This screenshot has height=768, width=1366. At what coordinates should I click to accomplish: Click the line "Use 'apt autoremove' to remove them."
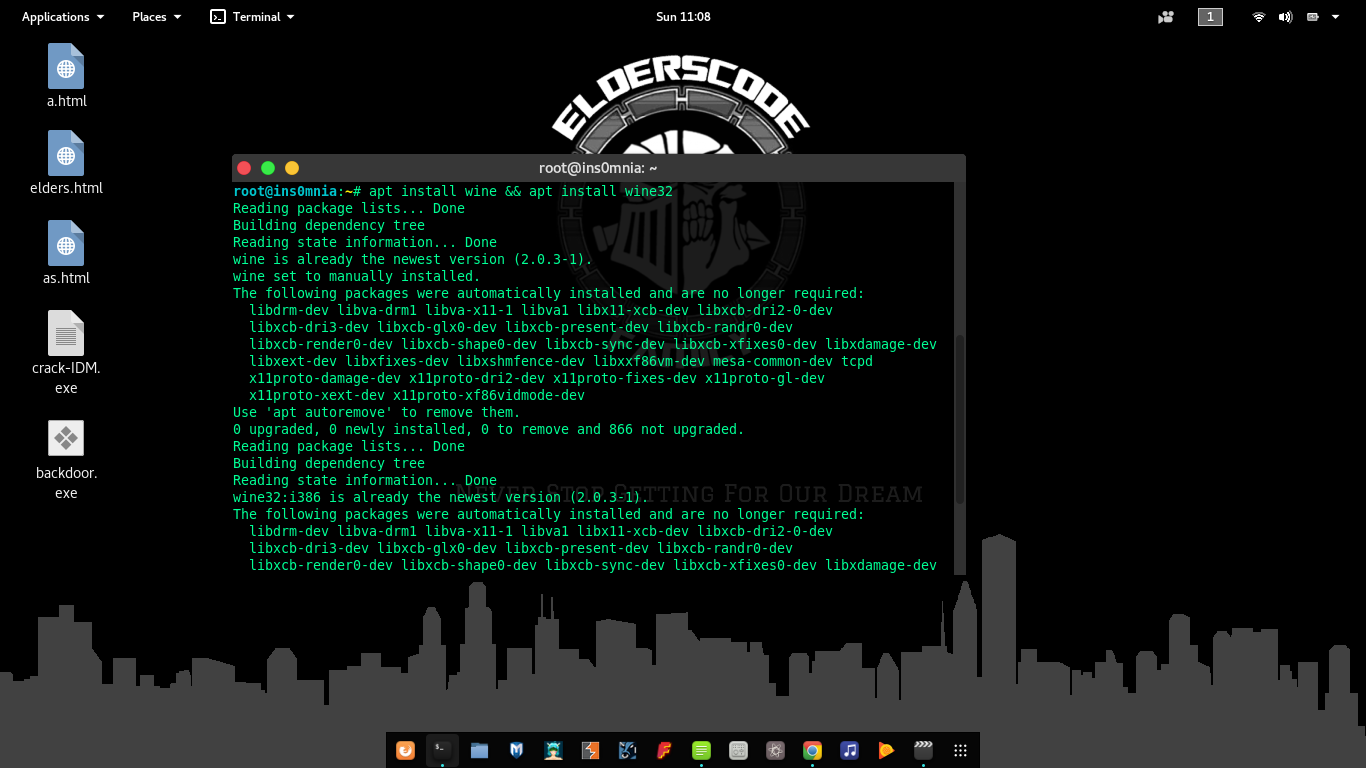[377, 412]
